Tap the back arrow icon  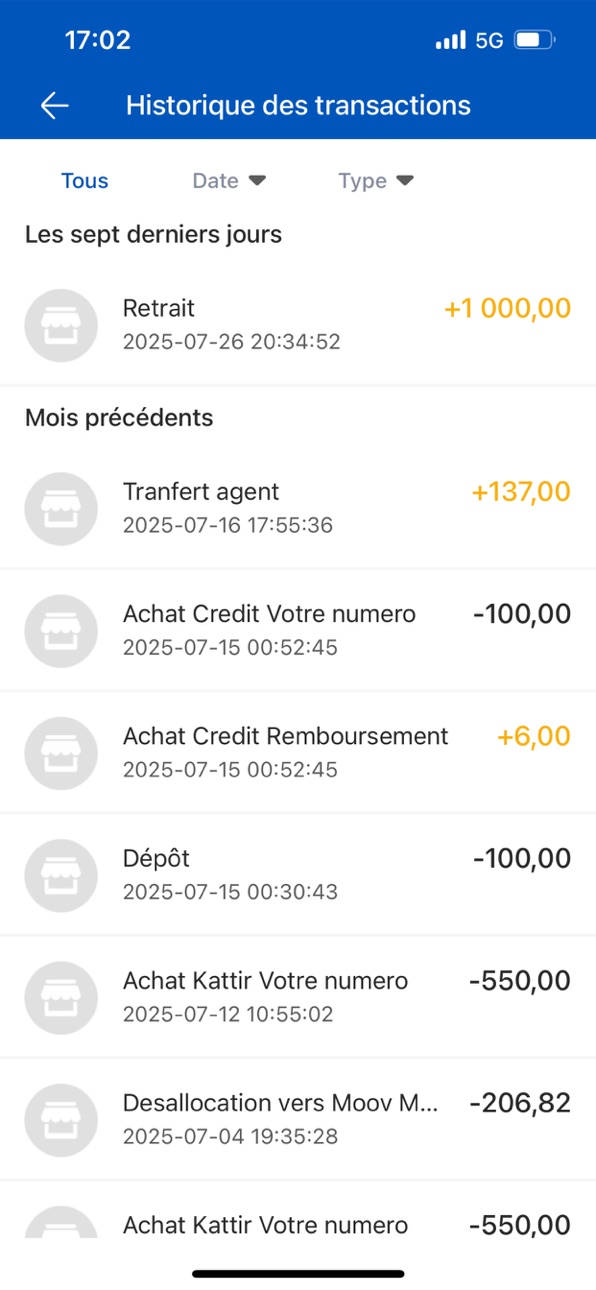pos(54,105)
